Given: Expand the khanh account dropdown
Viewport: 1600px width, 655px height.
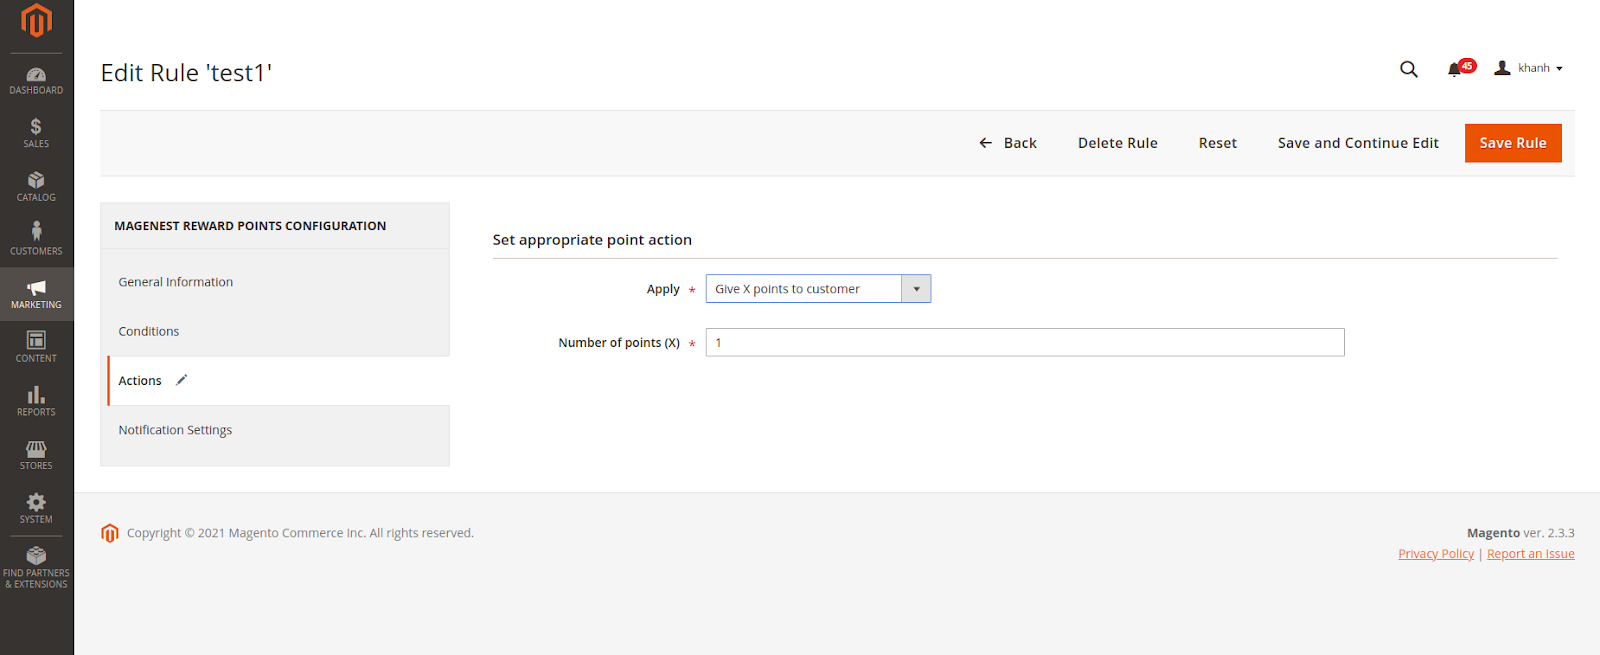Looking at the screenshot, I should point(1529,68).
